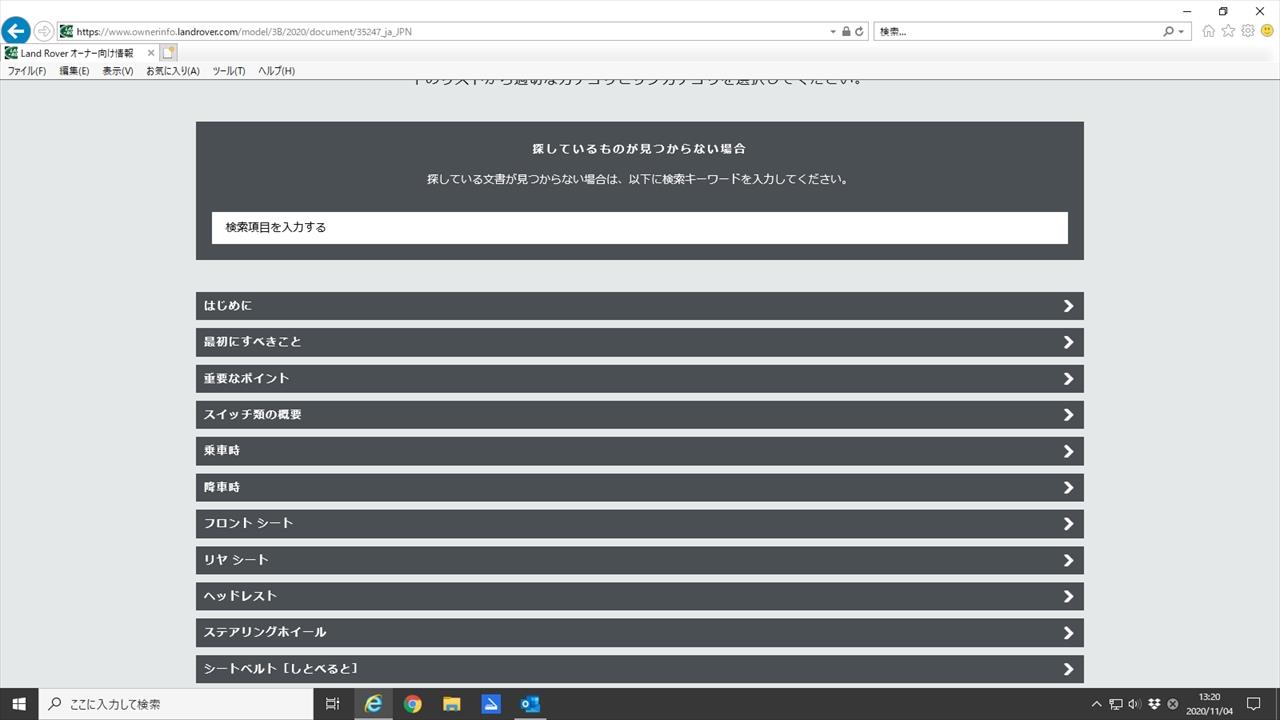Open the 表示(V) menu
This screenshot has width=1280, height=720.
117,71
